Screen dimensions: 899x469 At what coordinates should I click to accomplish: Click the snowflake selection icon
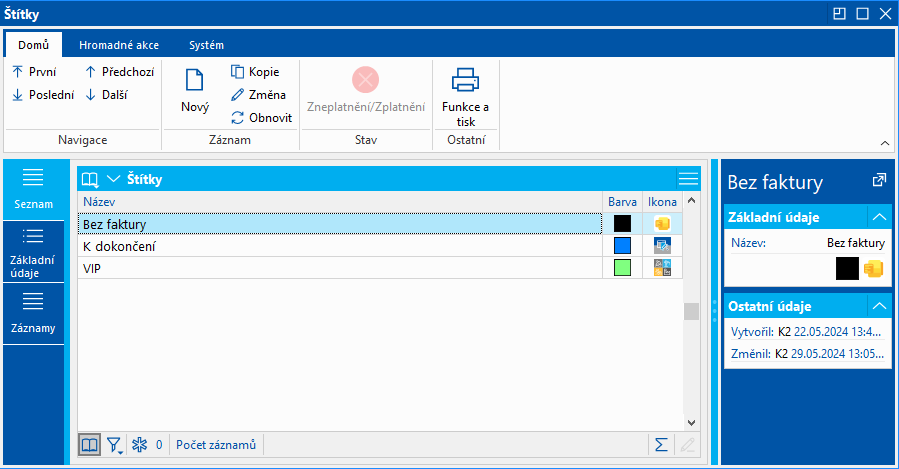(x=139, y=445)
